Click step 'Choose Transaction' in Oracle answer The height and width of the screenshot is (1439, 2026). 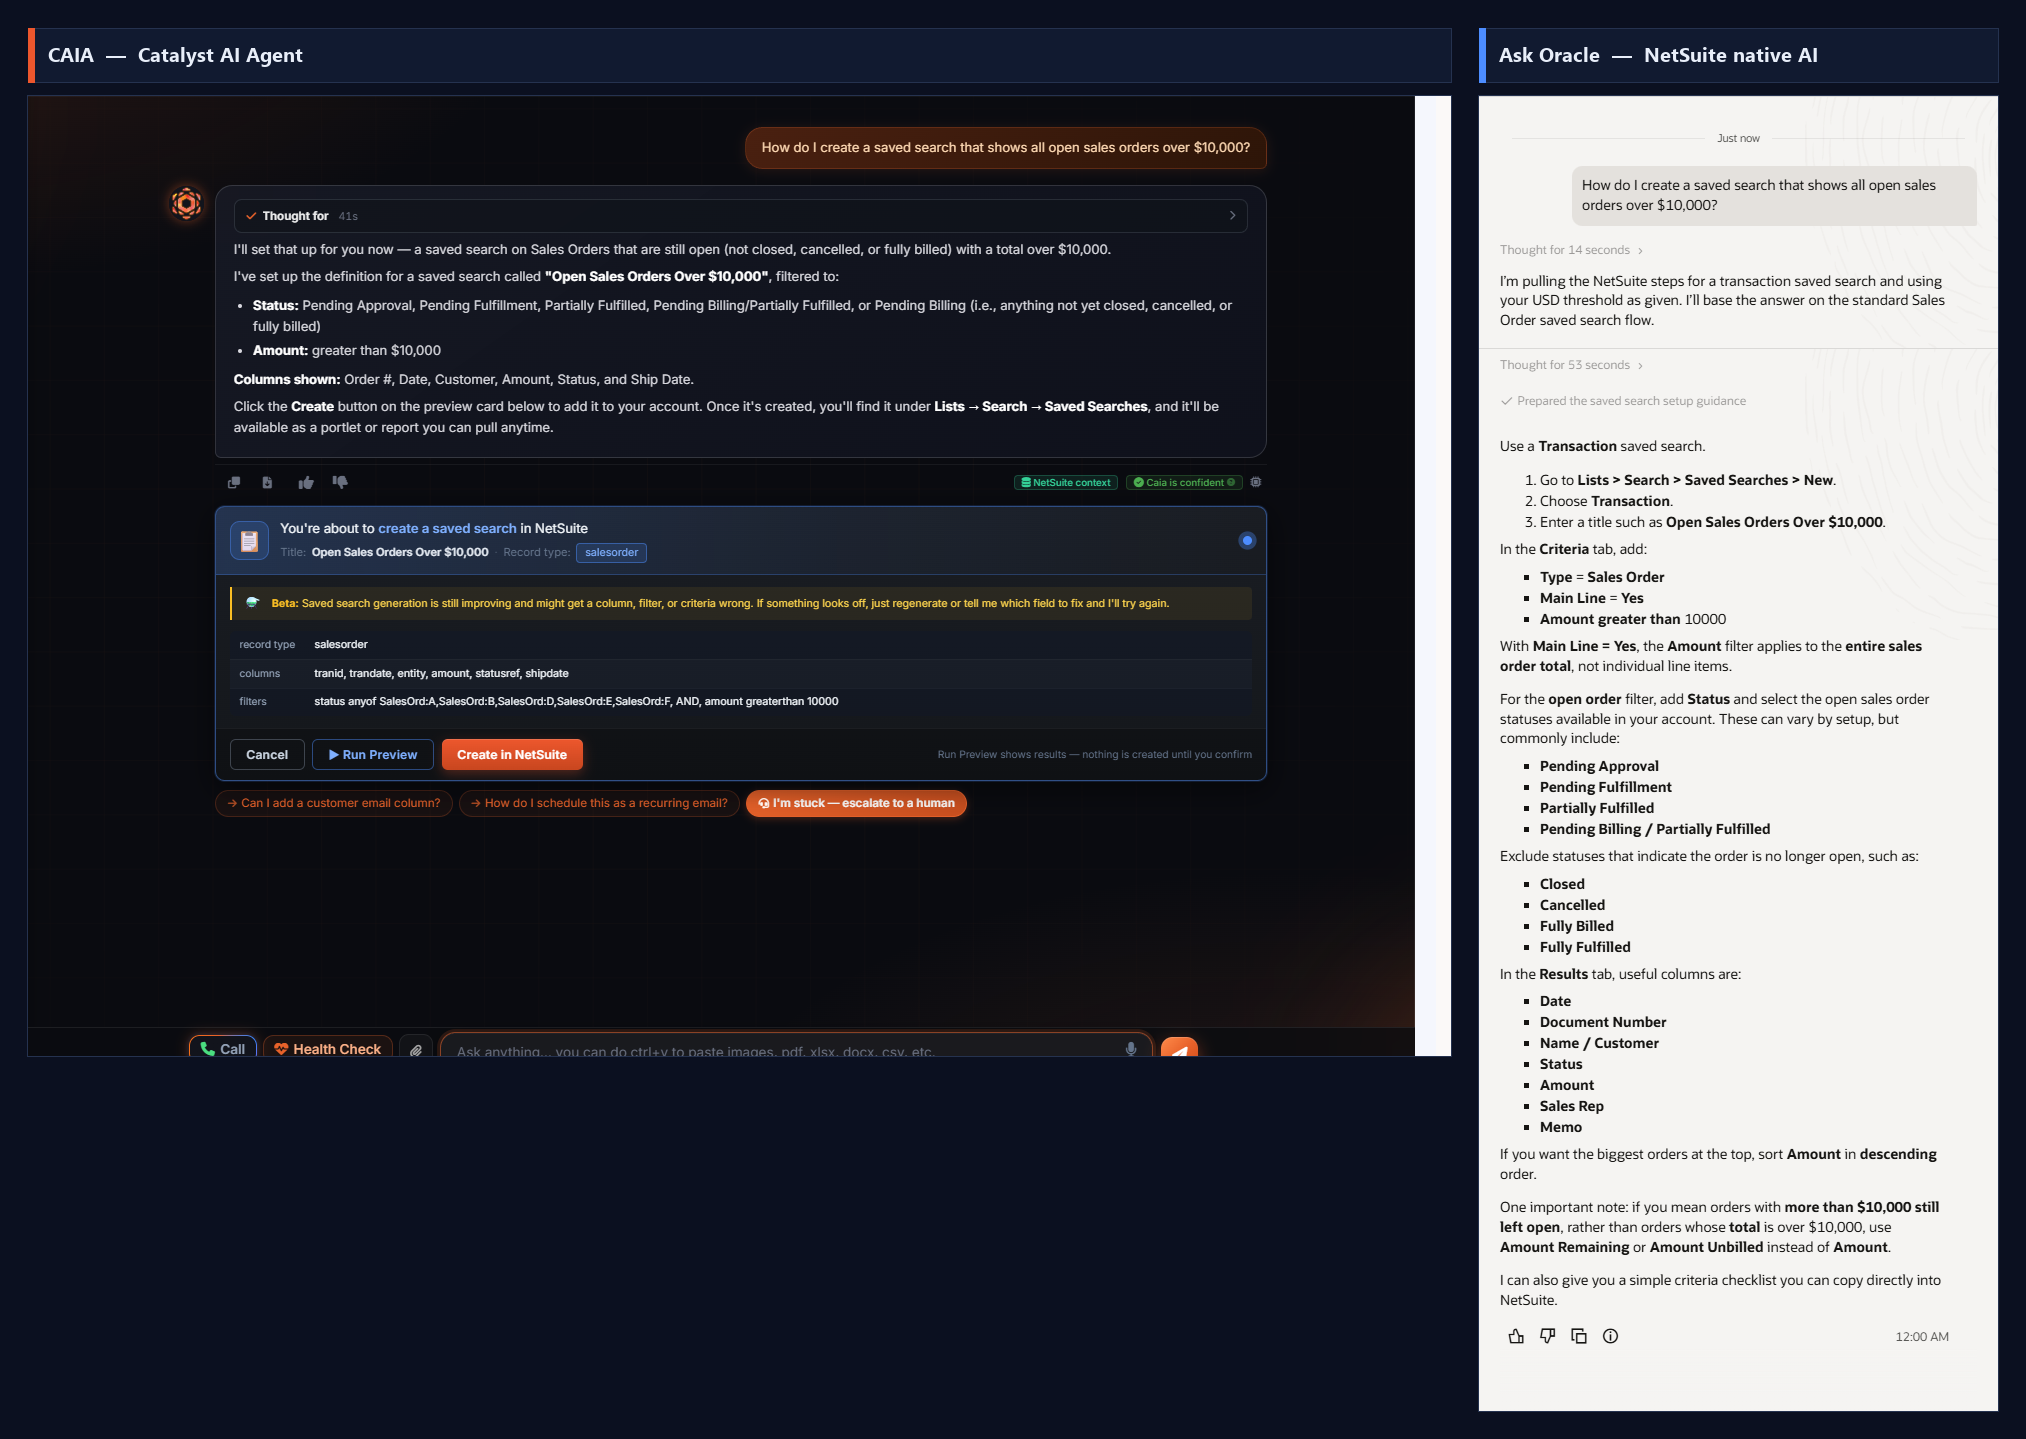1606,501
